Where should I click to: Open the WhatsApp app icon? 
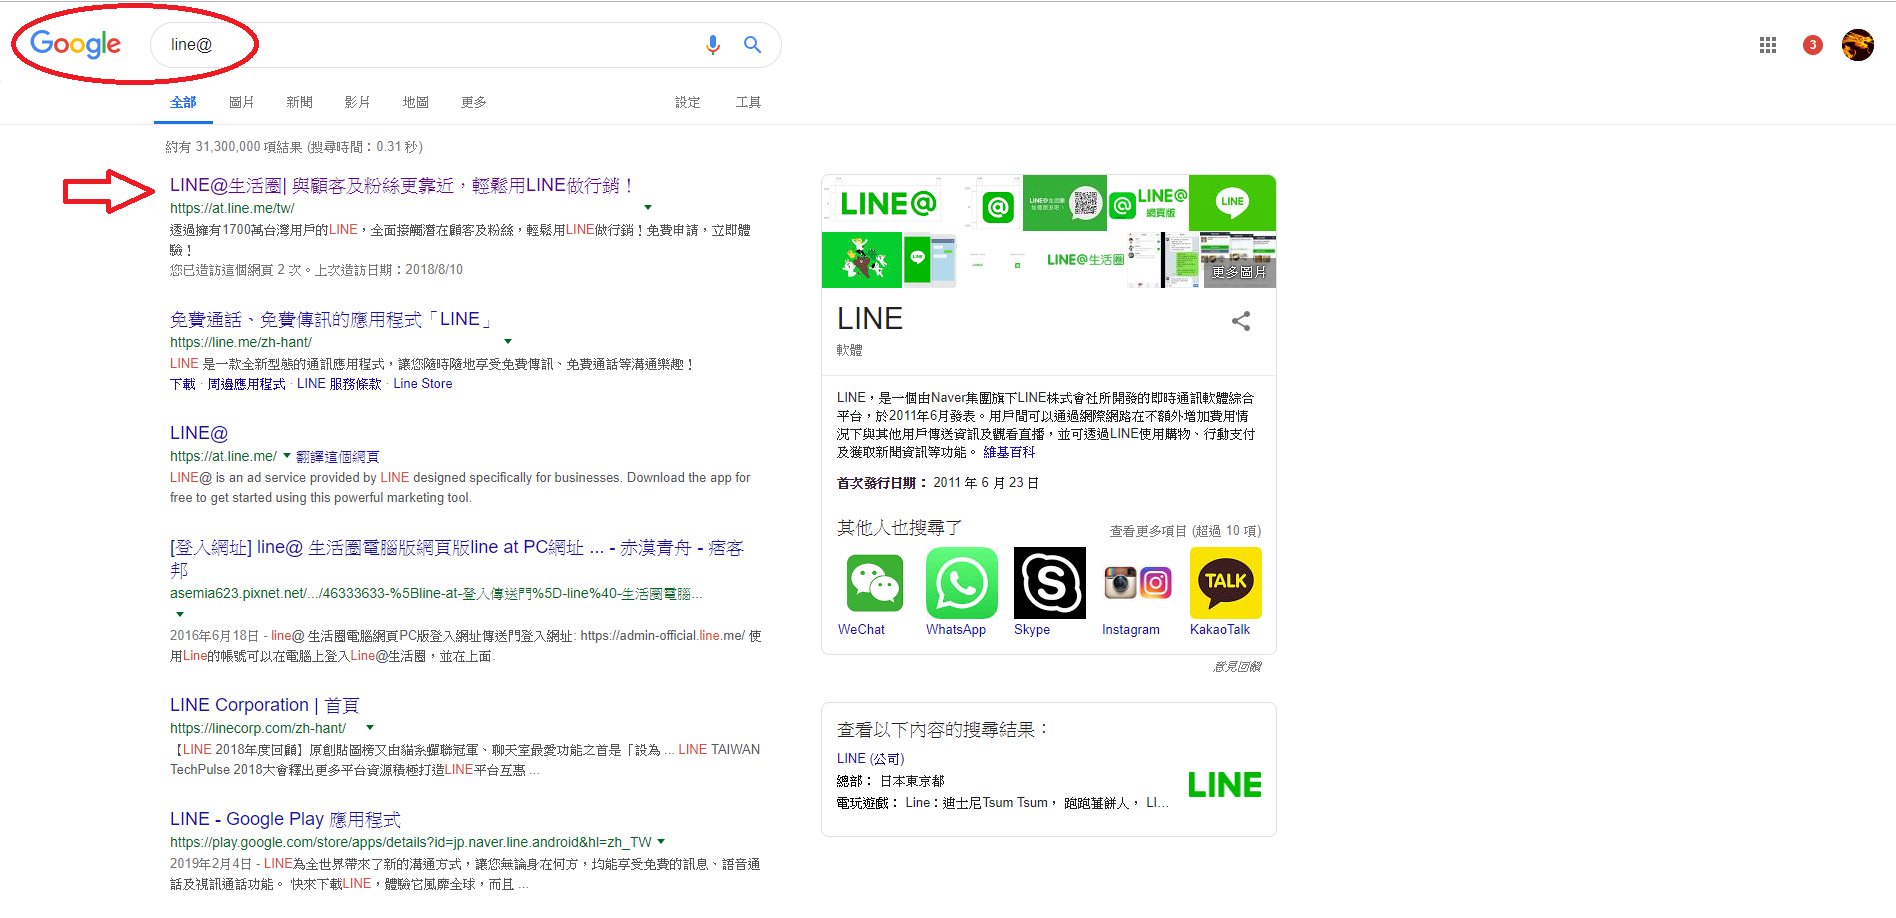[962, 583]
